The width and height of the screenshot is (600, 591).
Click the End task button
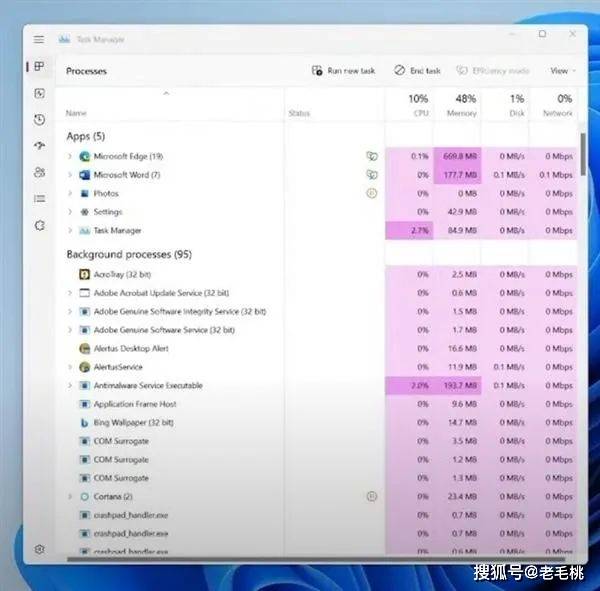tap(417, 71)
